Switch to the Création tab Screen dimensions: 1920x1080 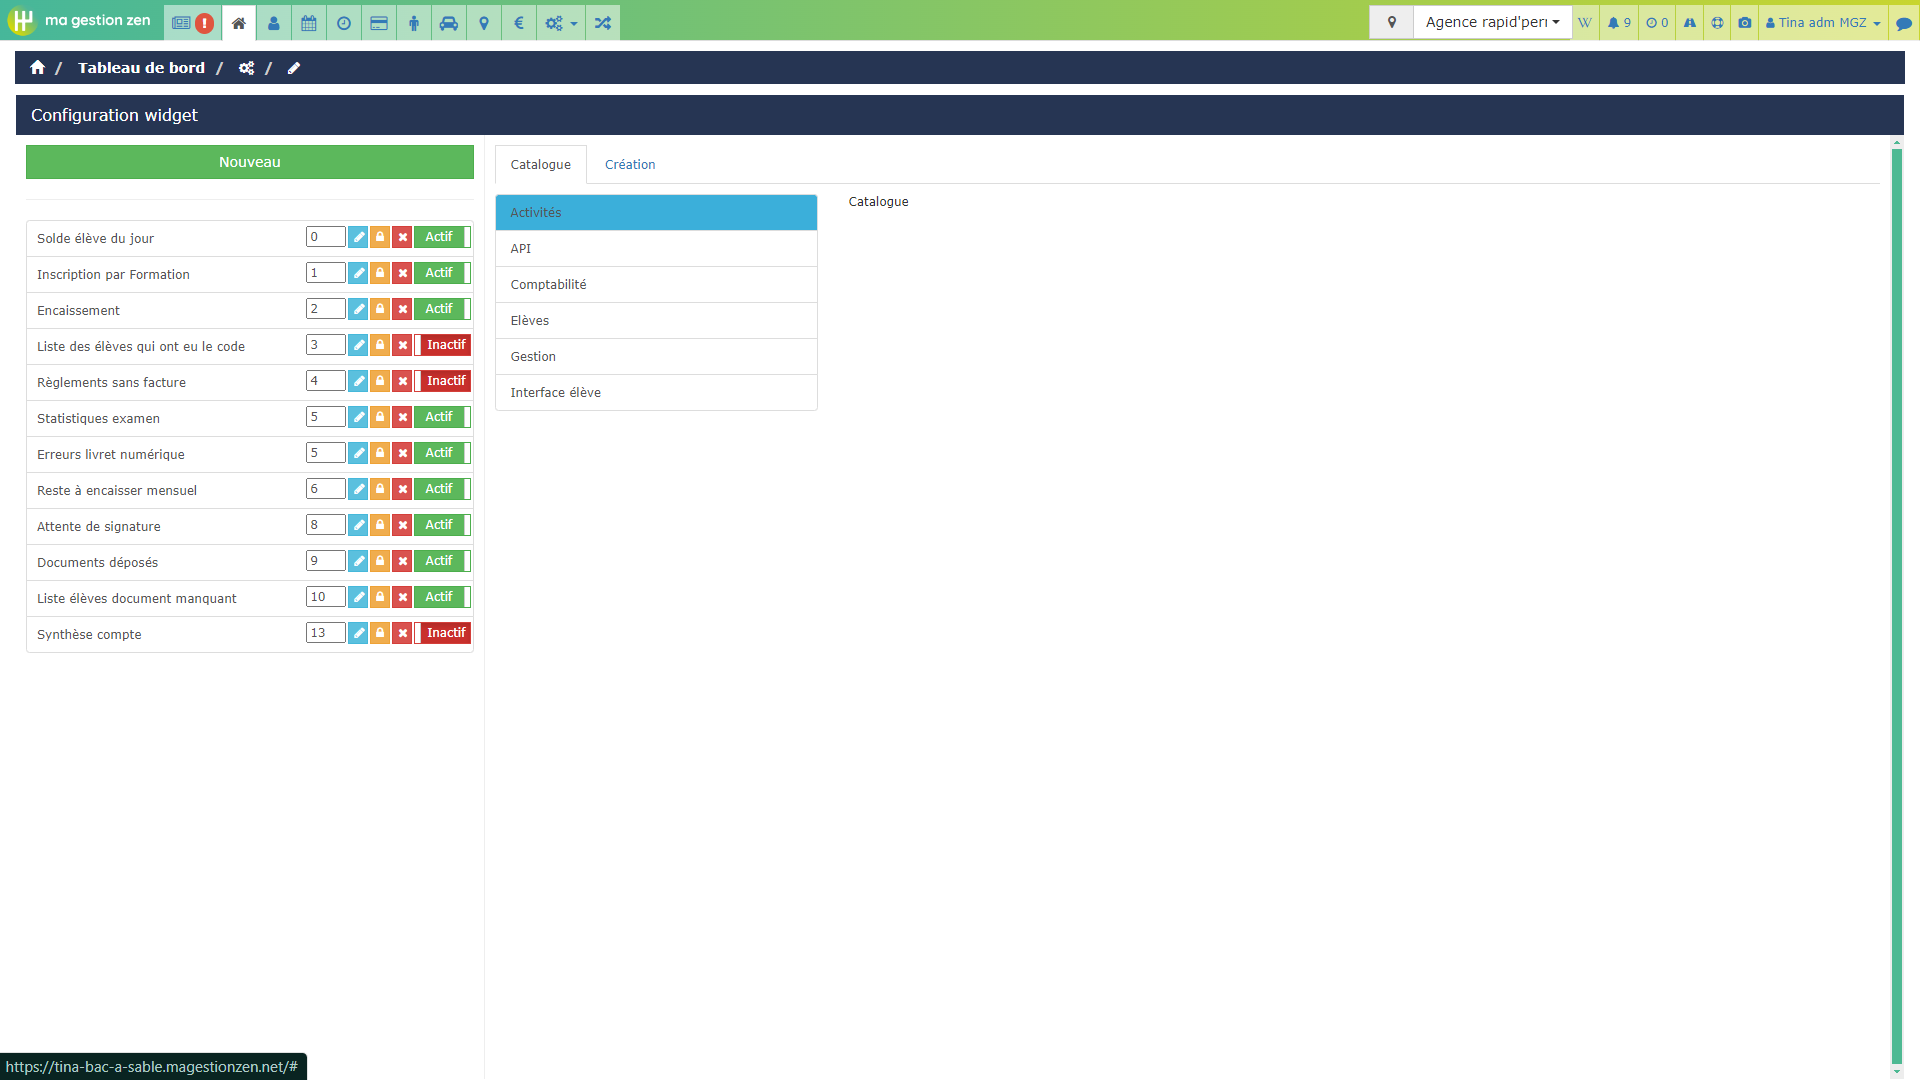pyautogui.click(x=630, y=165)
